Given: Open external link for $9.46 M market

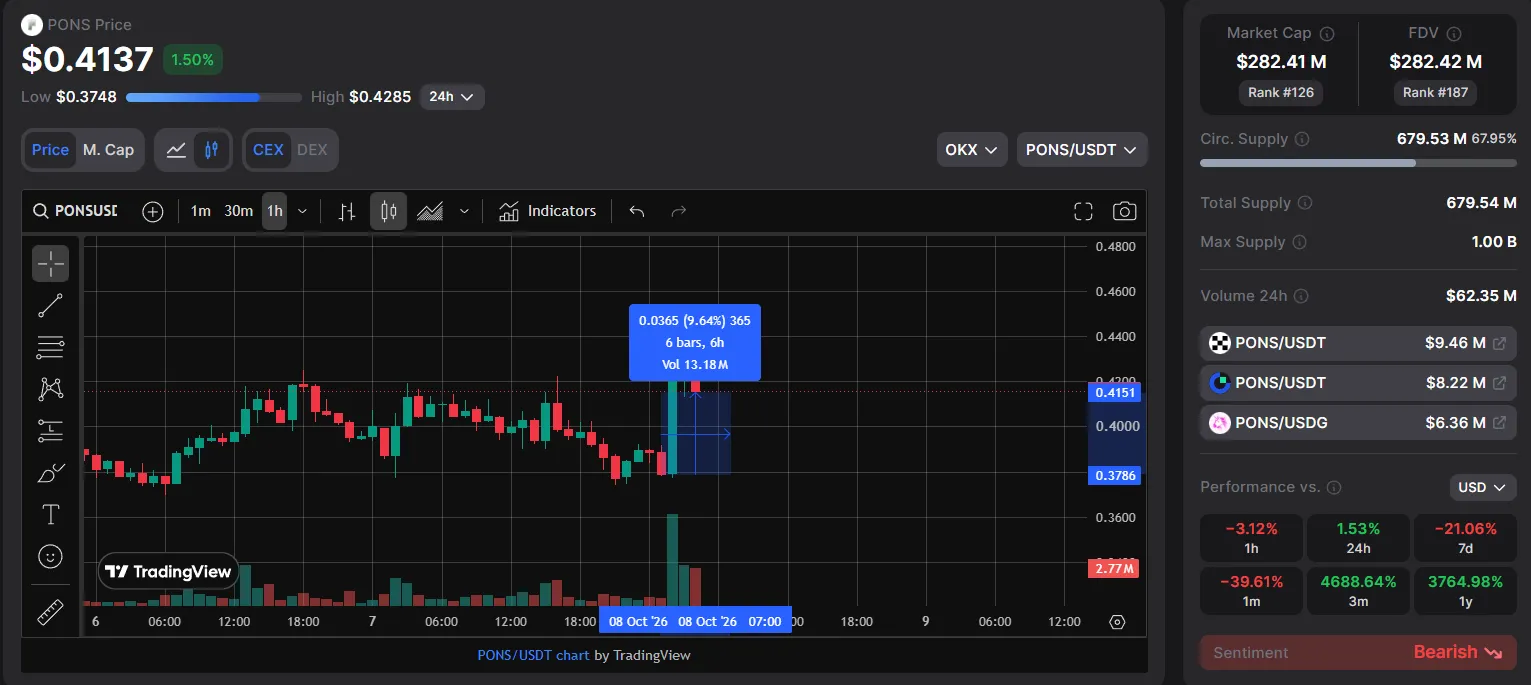Looking at the screenshot, I should pyautogui.click(x=1500, y=343).
